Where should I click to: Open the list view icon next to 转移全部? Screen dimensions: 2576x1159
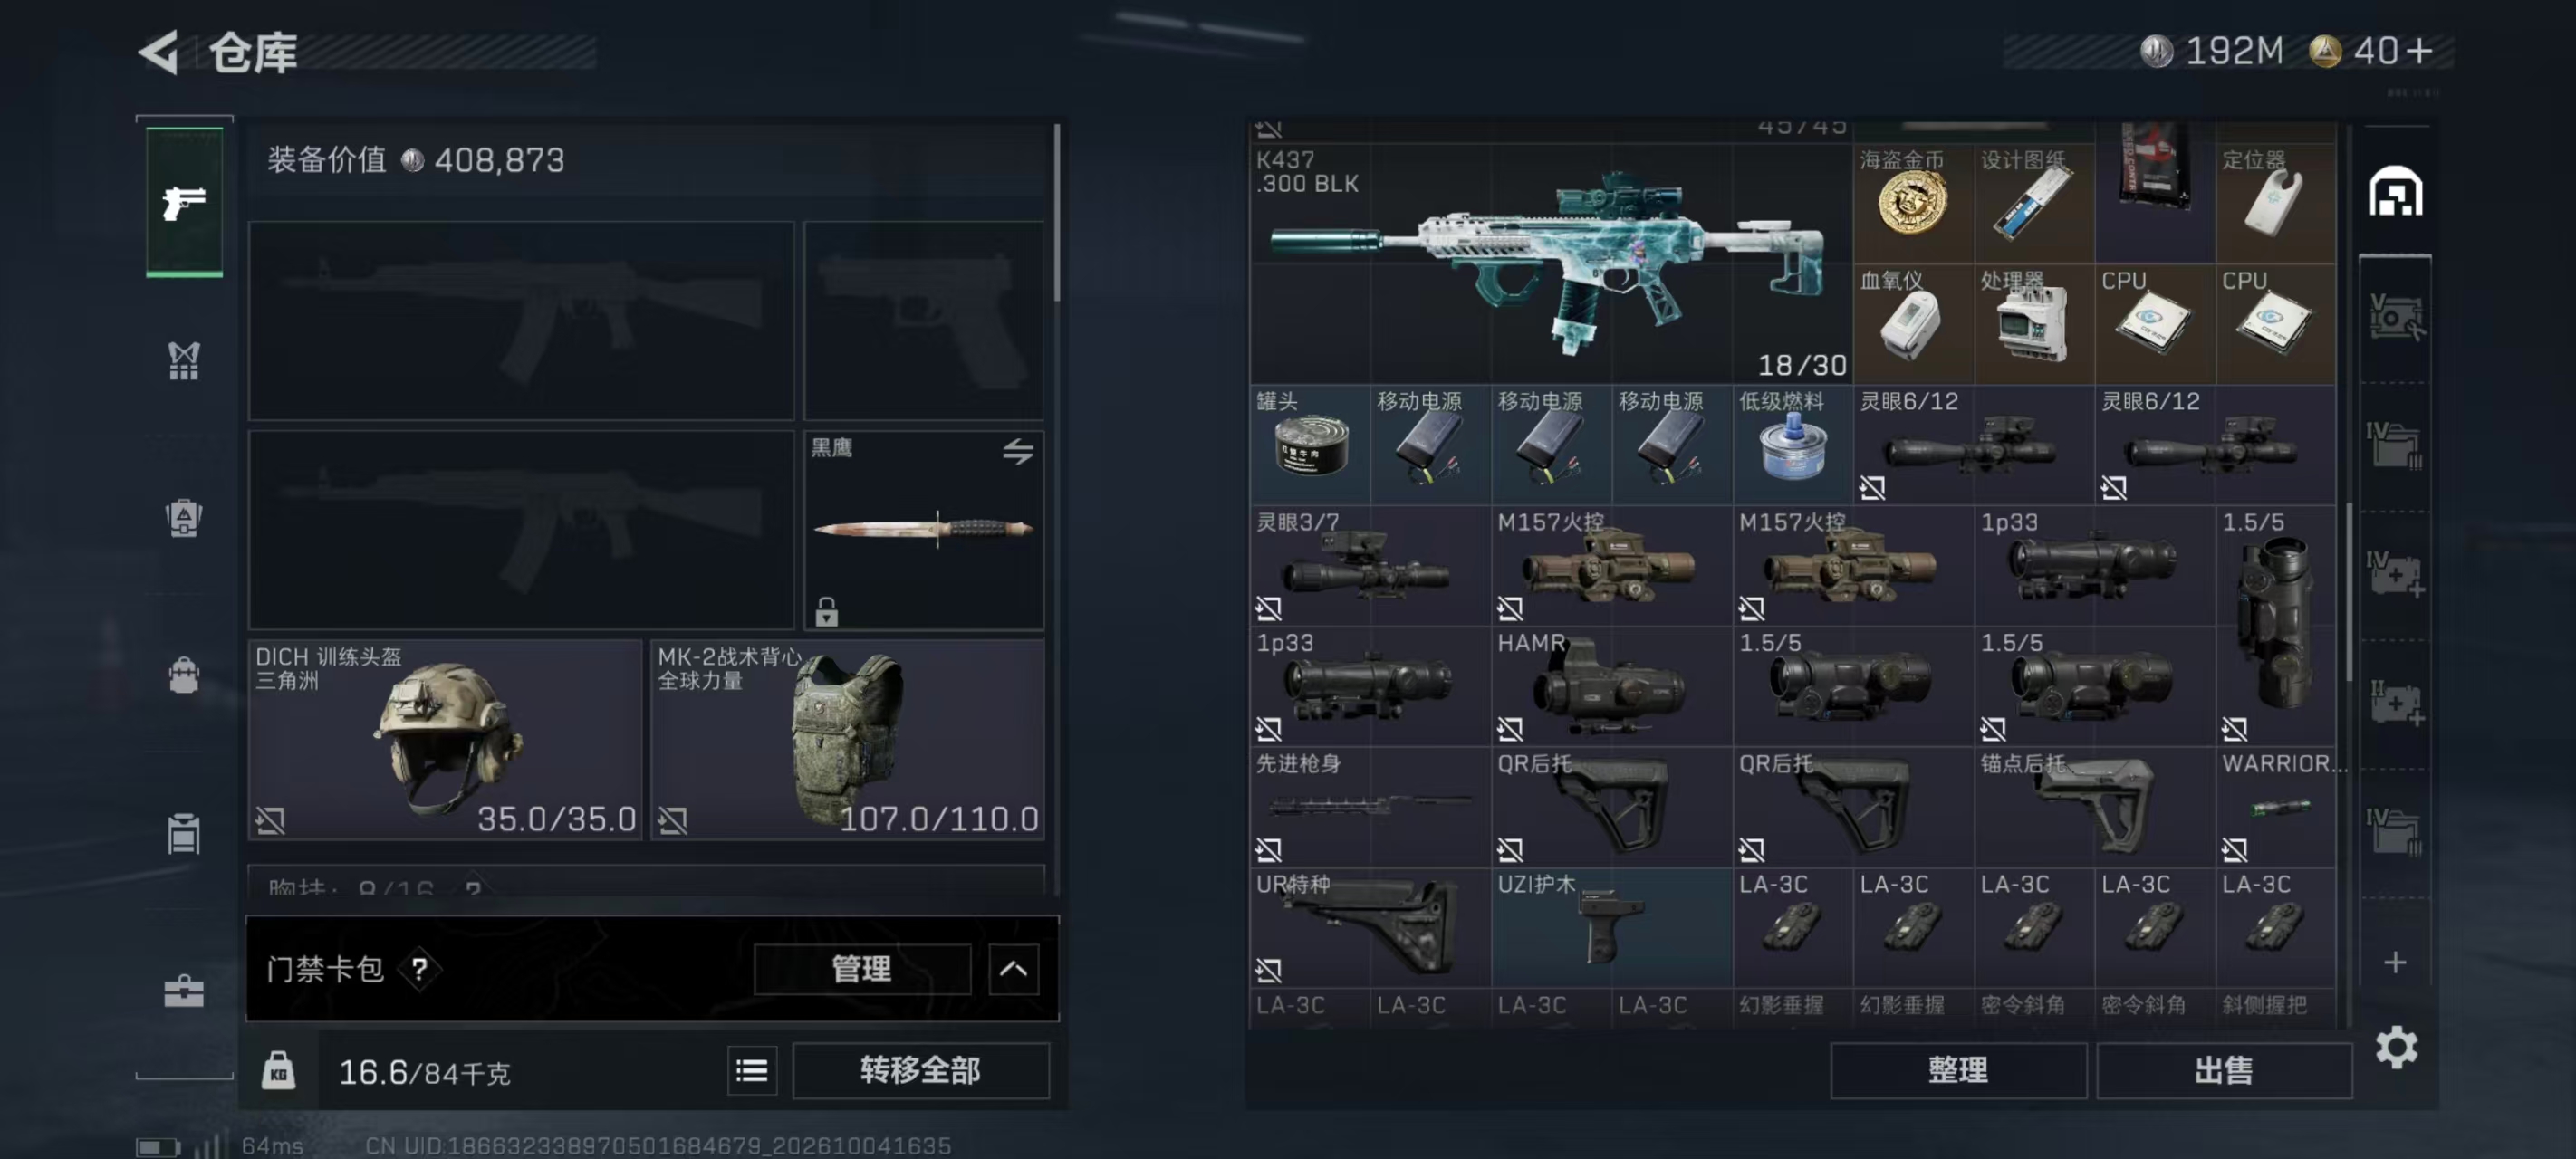(752, 1071)
